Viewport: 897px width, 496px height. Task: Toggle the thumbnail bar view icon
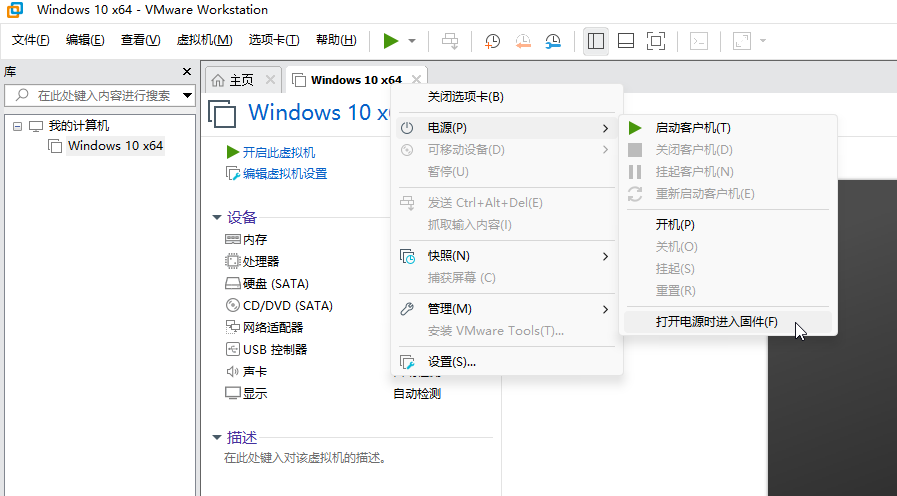(x=626, y=41)
